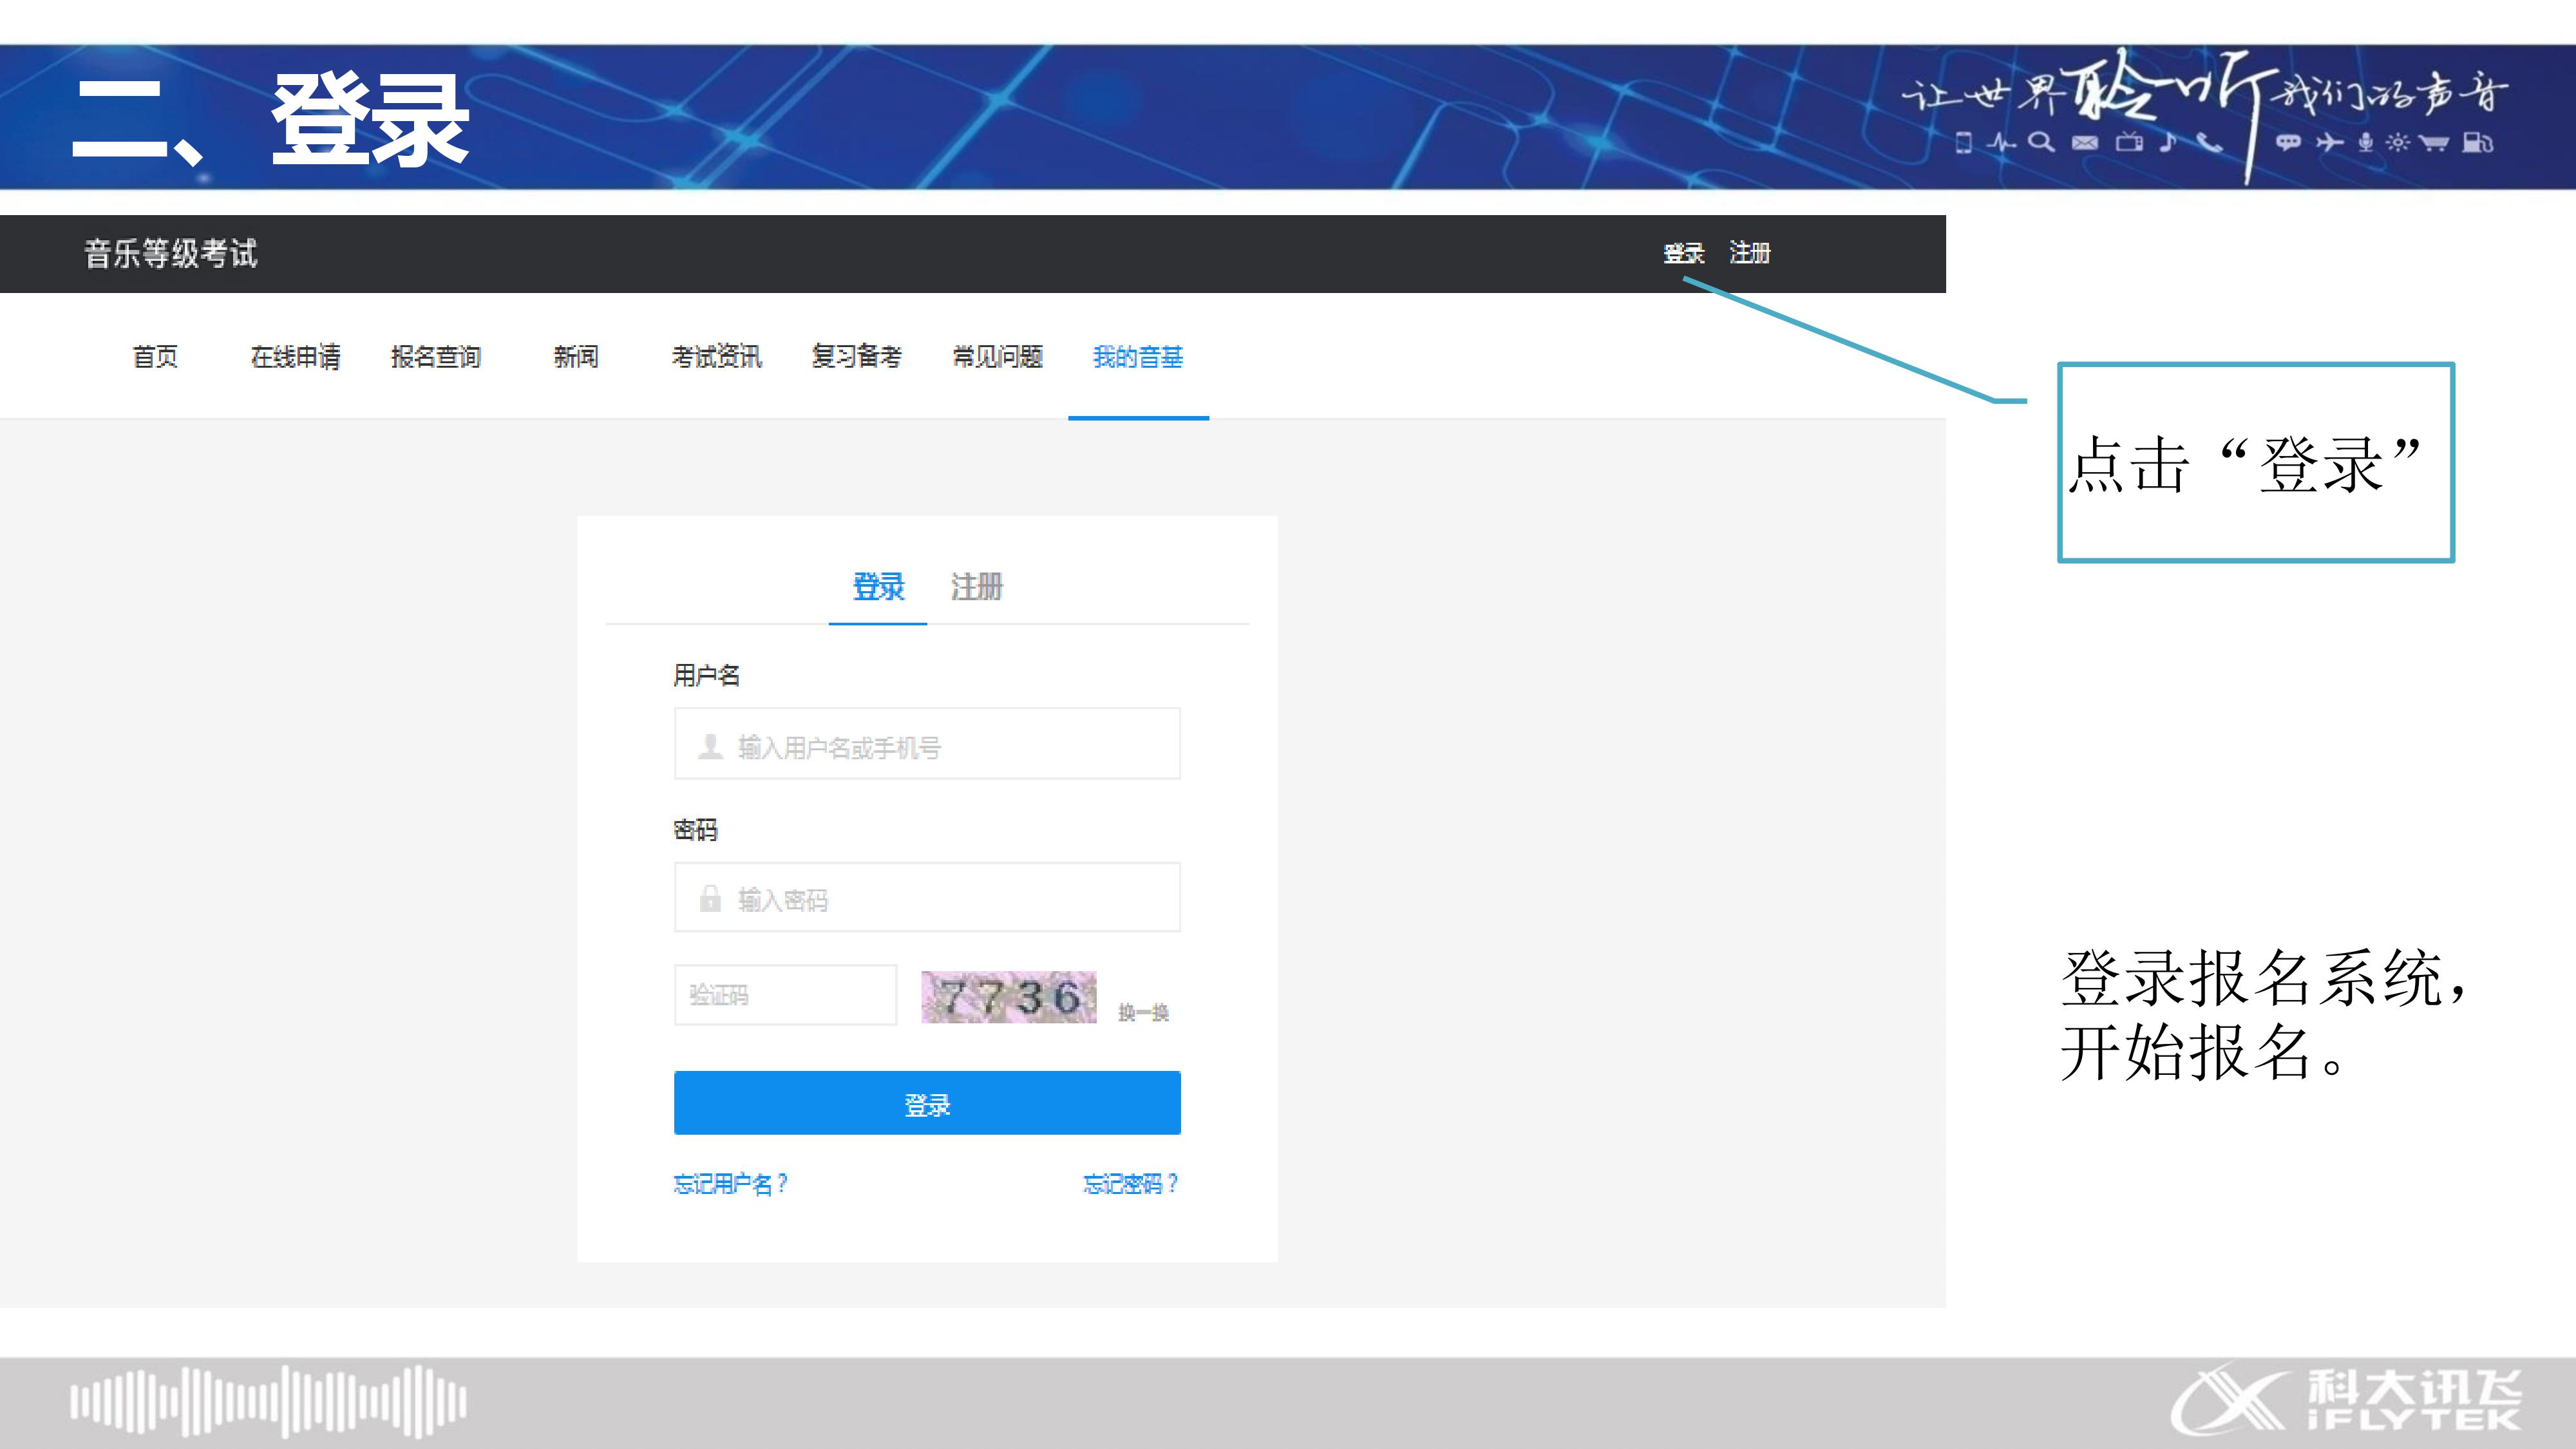This screenshot has width=2576, height=1449.
Task: Click the lock icon in password field
Action: pos(710,898)
